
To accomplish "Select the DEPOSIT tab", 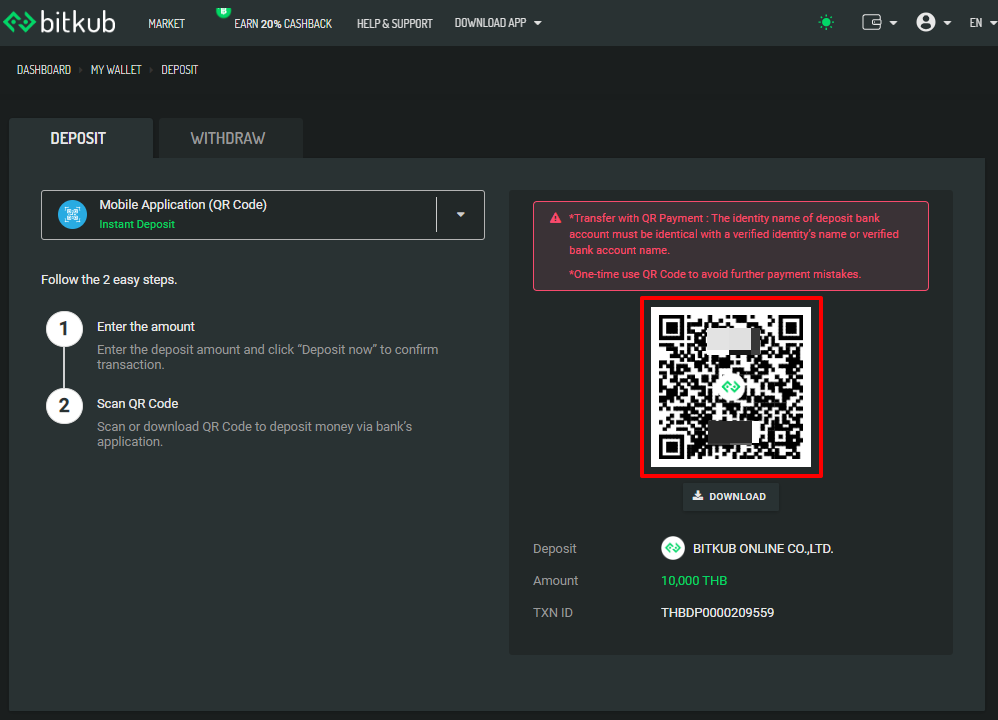I will [81, 138].
